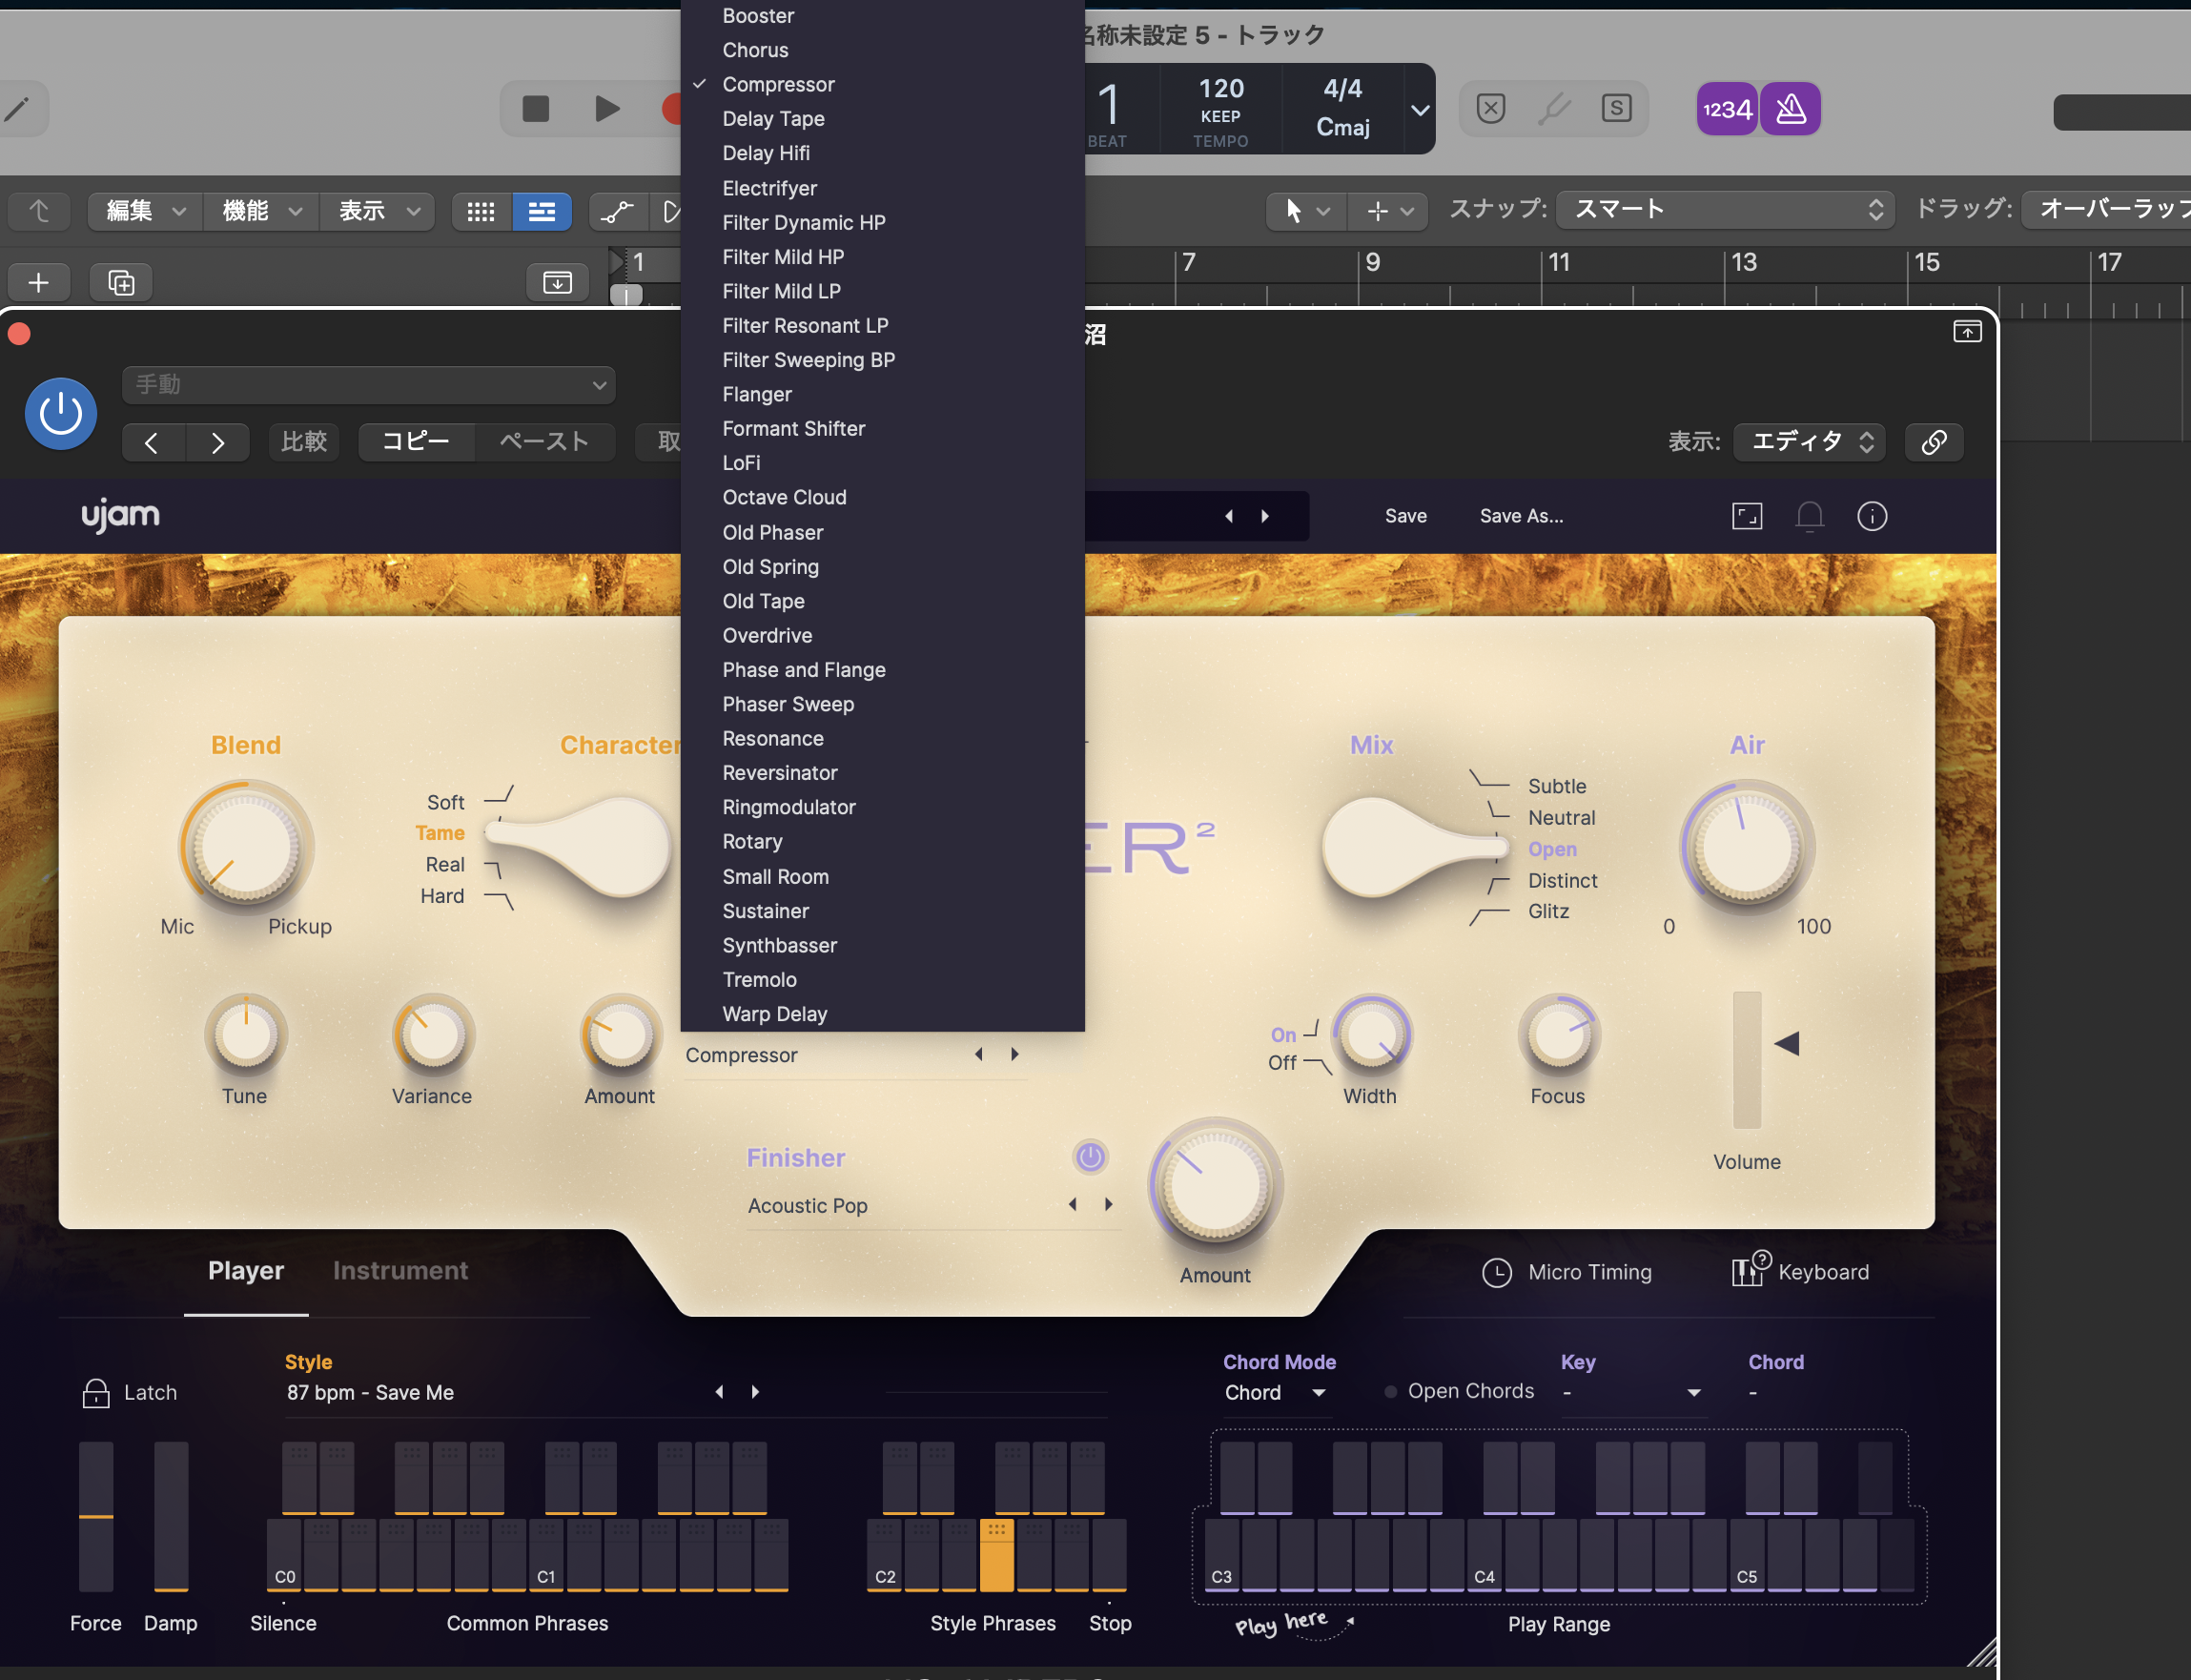The width and height of the screenshot is (2191, 1680).
Task: Expand the tempo display options chevron
Action: [x=1420, y=110]
